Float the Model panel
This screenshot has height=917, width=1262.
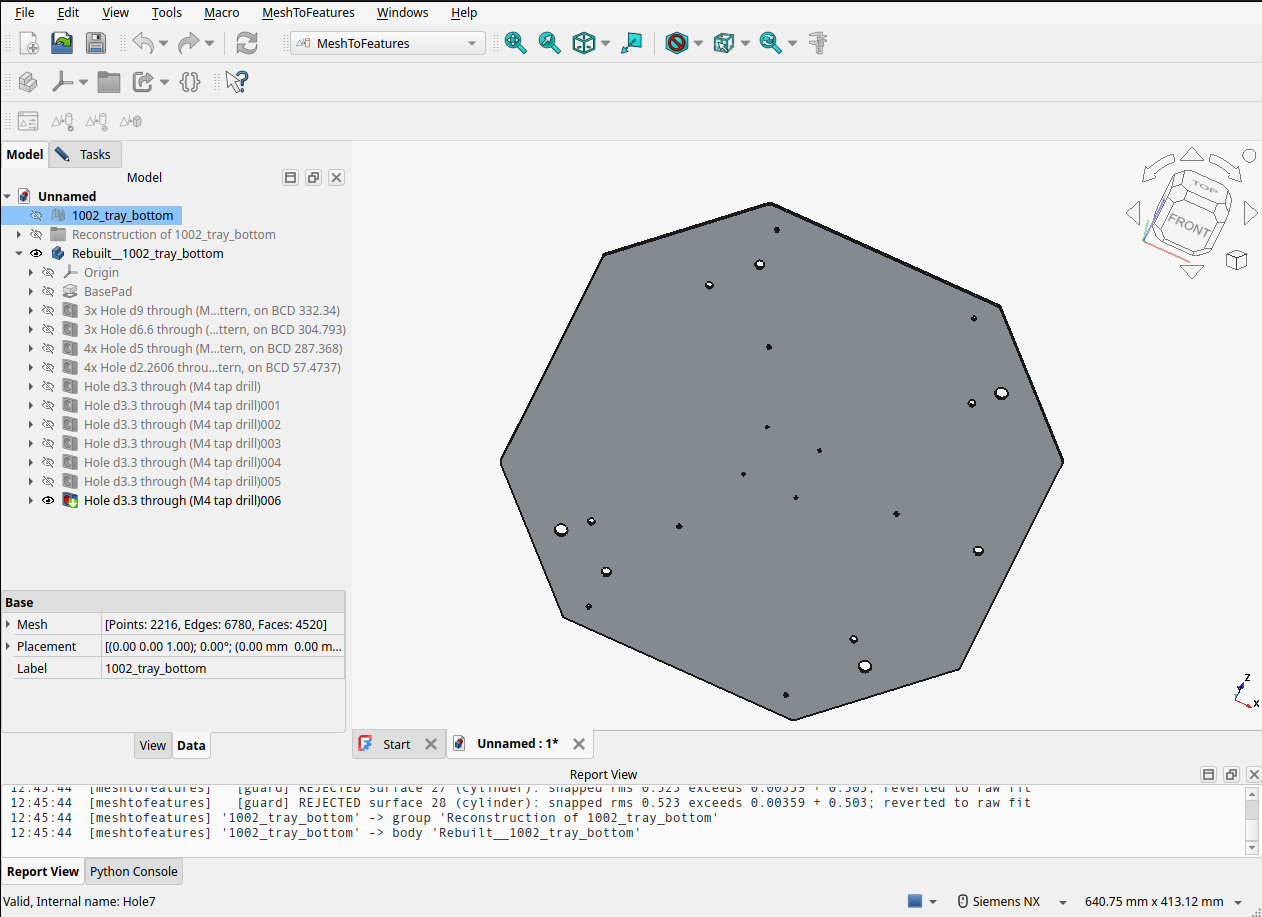pyautogui.click(x=313, y=177)
